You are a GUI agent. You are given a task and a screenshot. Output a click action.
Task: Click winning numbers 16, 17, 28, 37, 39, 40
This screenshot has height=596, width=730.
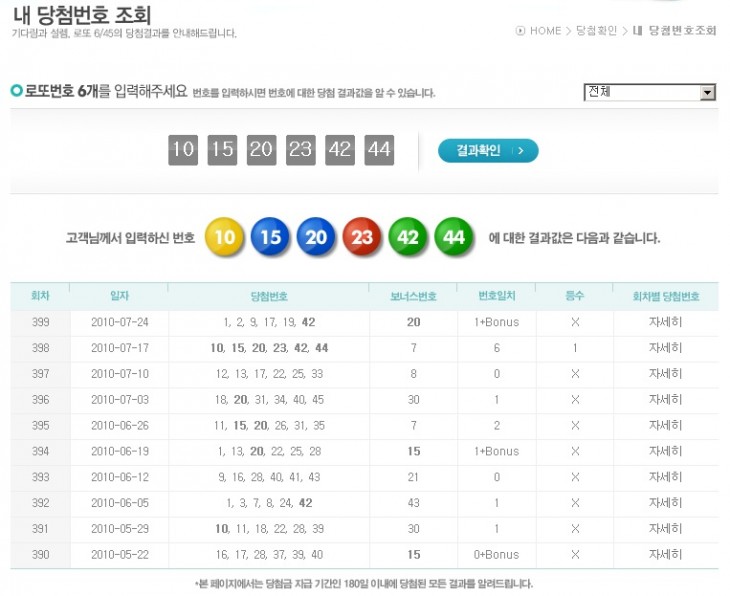(x=269, y=555)
